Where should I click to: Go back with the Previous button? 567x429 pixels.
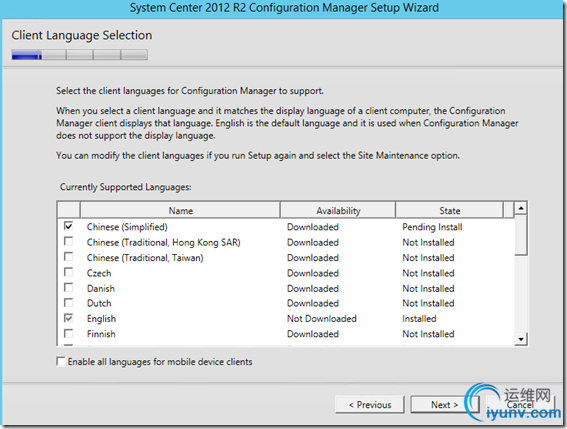point(370,404)
